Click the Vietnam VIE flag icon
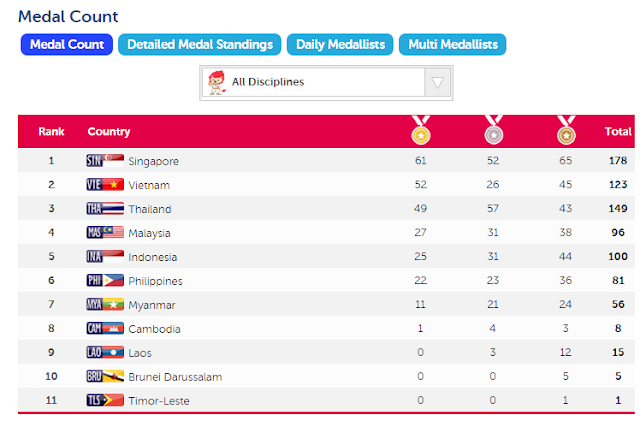Viewport: 640px width, 421px height. 105,185
